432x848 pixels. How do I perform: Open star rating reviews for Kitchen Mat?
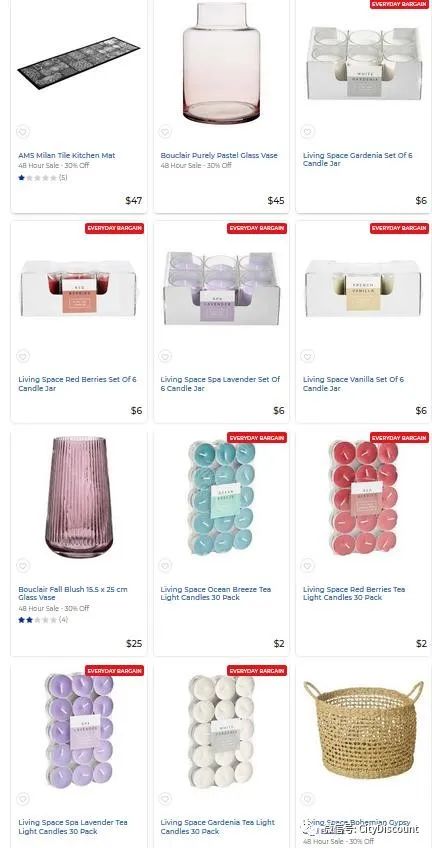click(x=43, y=177)
